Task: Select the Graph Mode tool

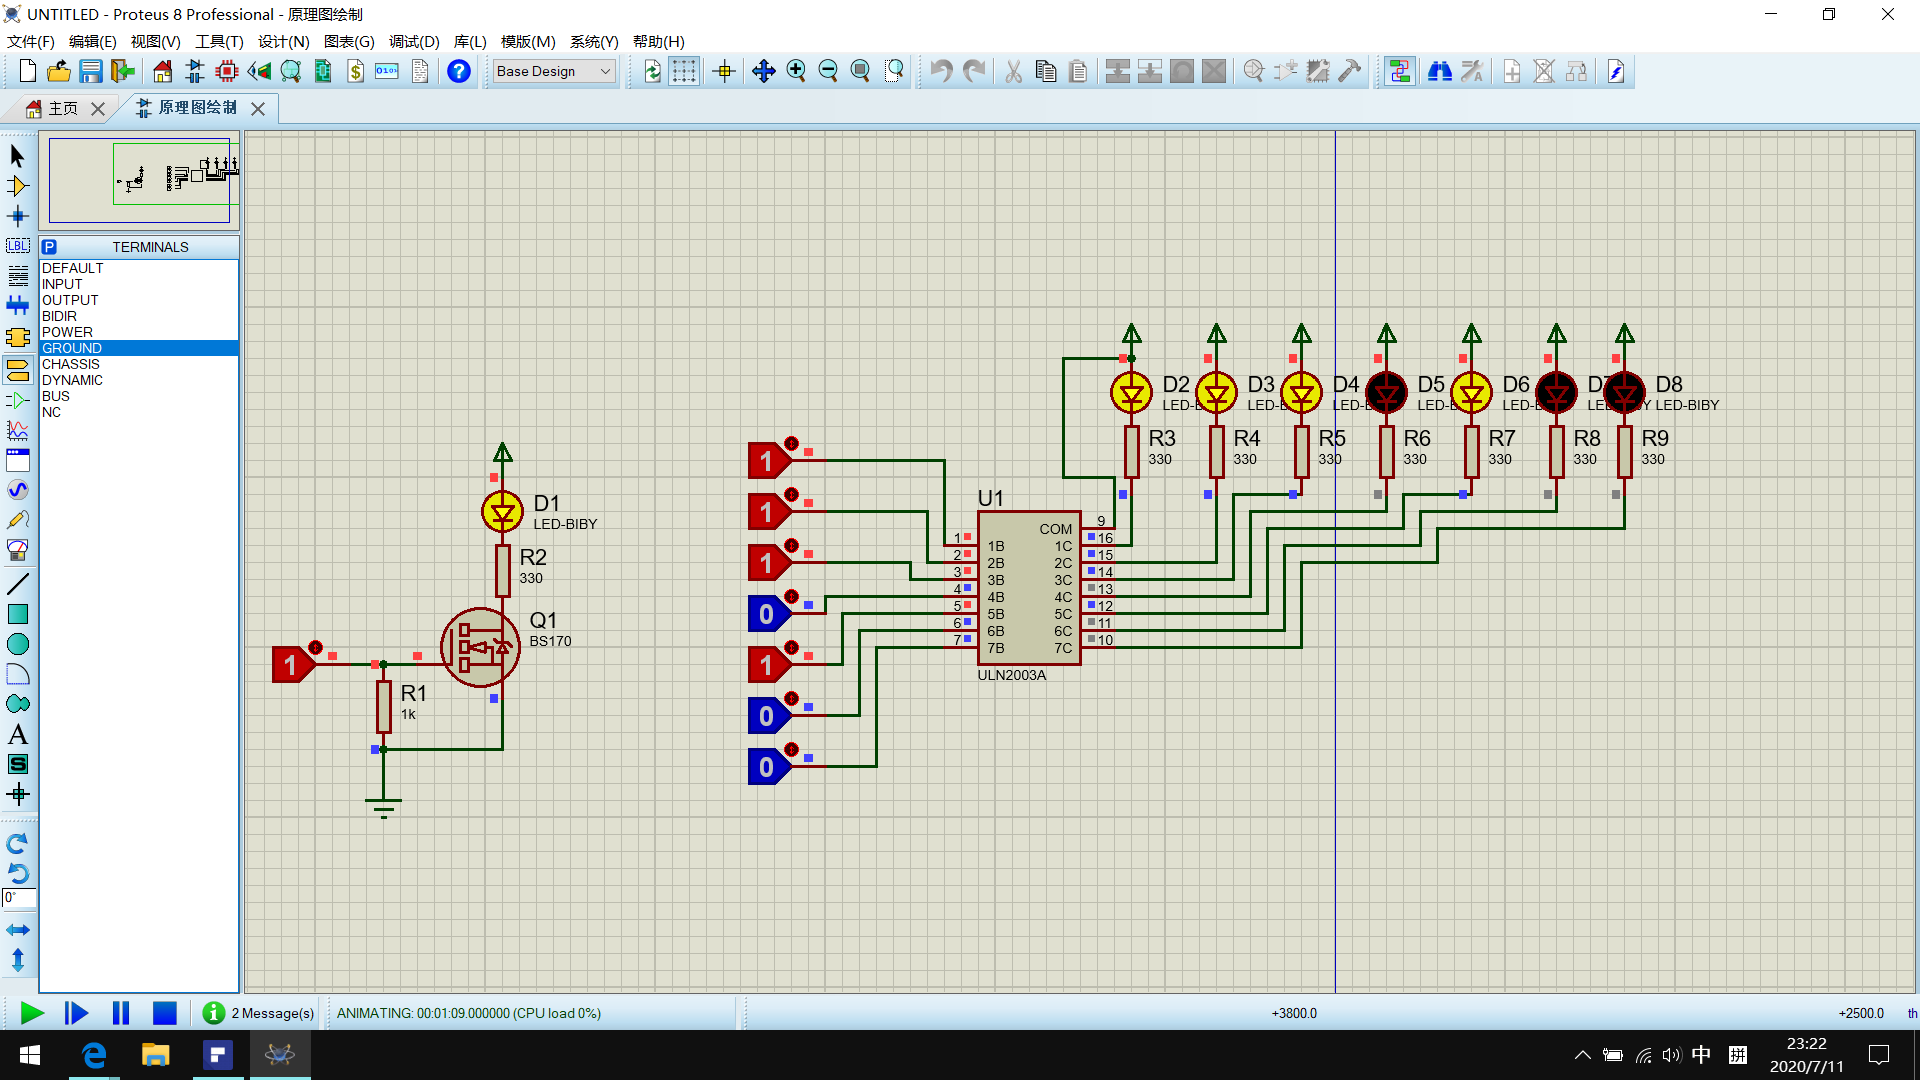Action: click(17, 430)
